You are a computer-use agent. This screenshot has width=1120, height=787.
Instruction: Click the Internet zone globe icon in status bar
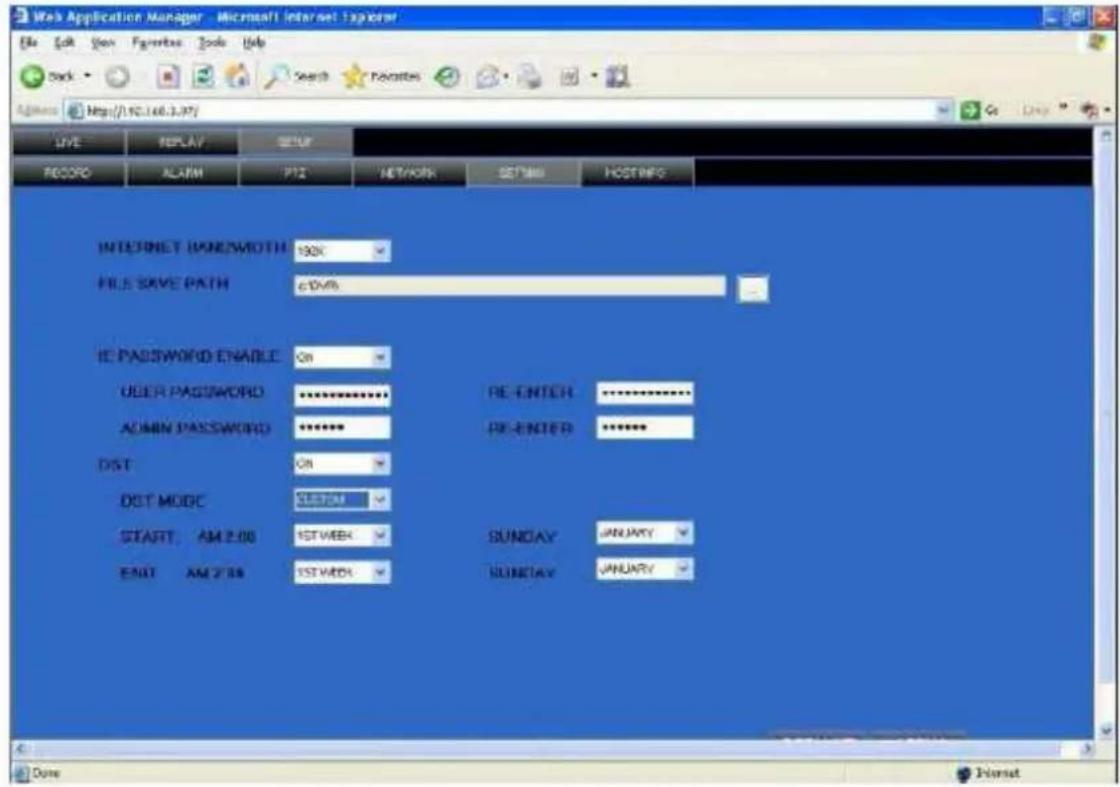coord(964,773)
